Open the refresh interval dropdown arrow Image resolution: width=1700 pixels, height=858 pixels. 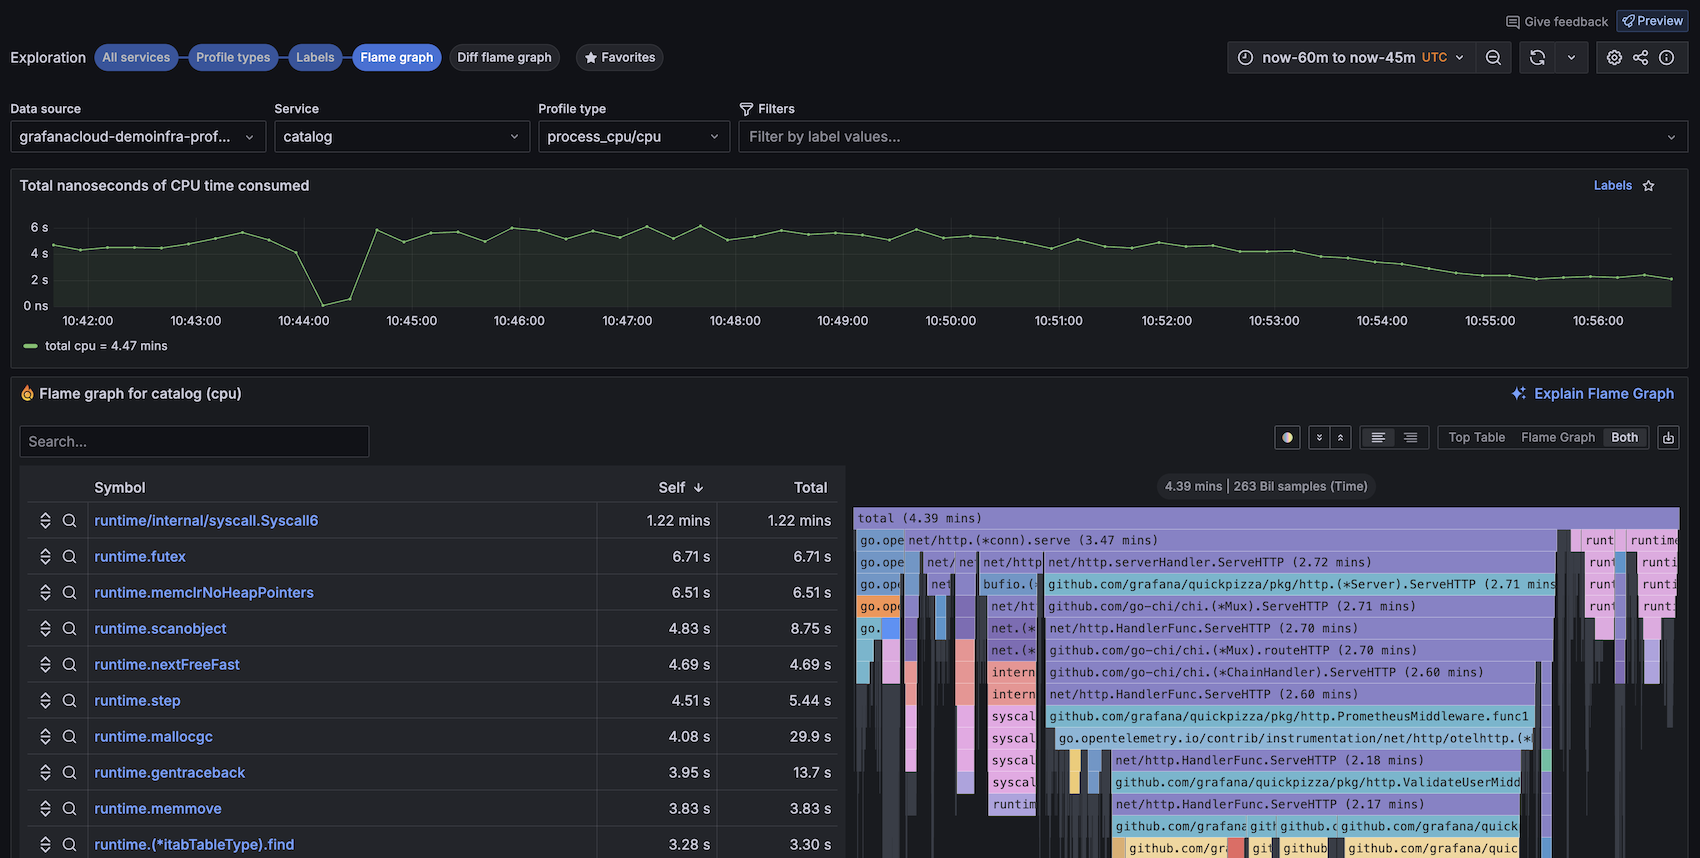(x=1571, y=58)
